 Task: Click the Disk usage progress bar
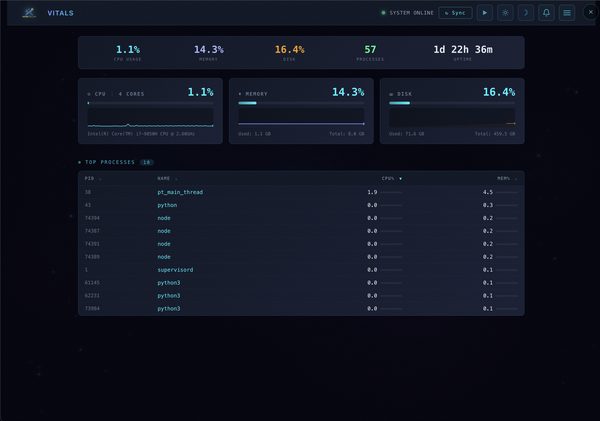(452, 103)
